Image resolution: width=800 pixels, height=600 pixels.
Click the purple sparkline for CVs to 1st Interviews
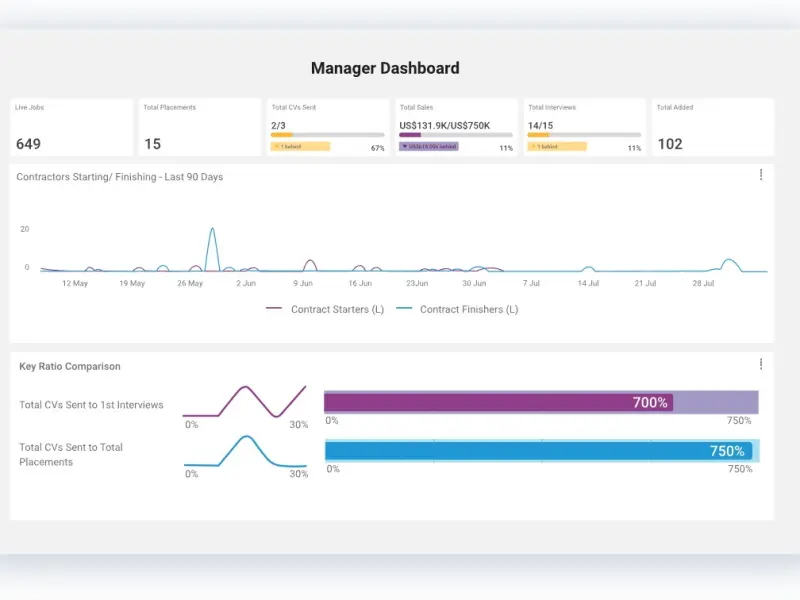(246, 402)
